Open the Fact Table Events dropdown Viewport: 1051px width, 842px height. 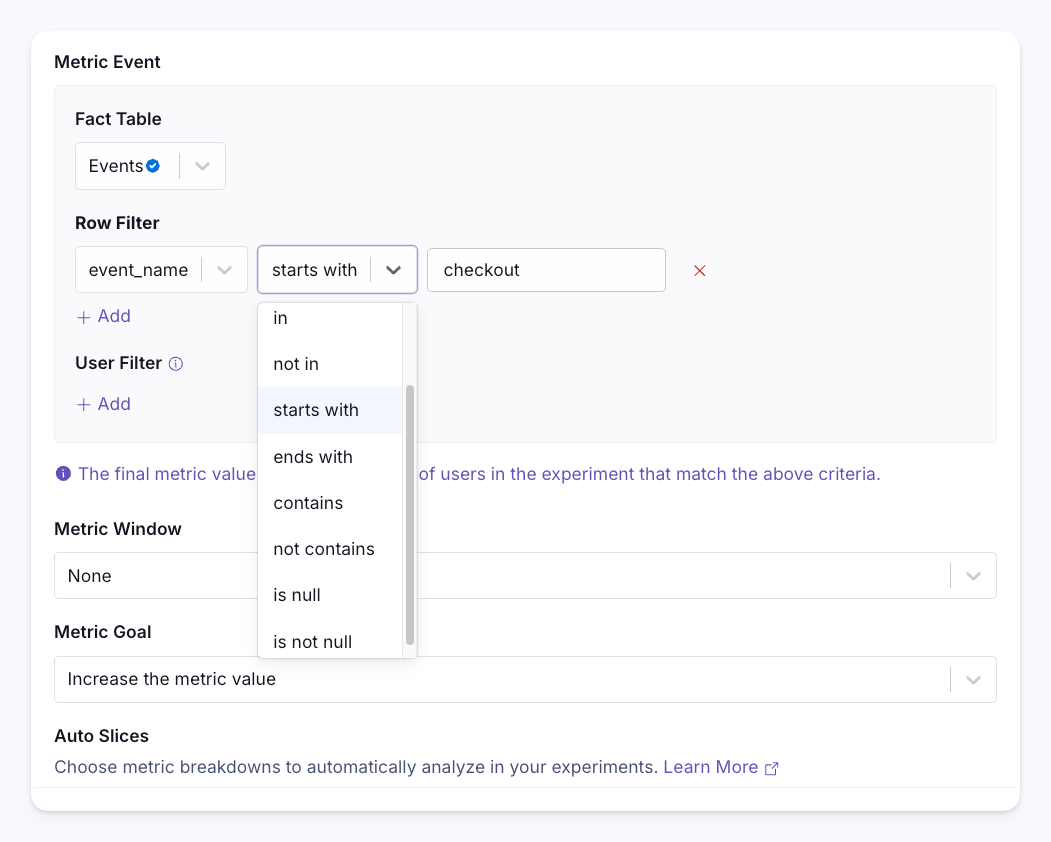[203, 166]
